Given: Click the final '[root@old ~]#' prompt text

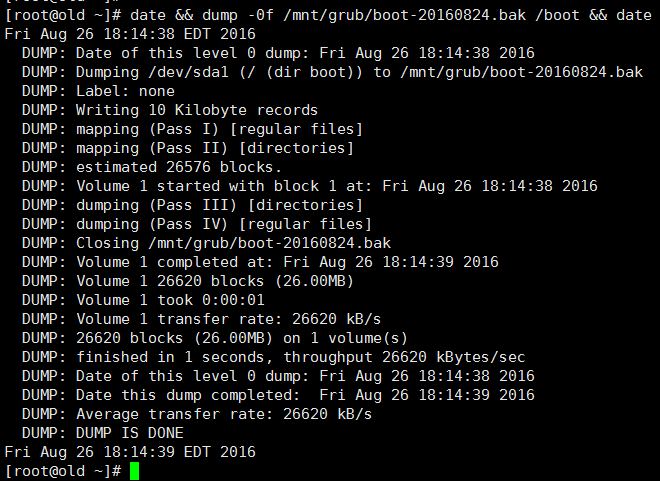Looking at the screenshot, I should [63, 471].
